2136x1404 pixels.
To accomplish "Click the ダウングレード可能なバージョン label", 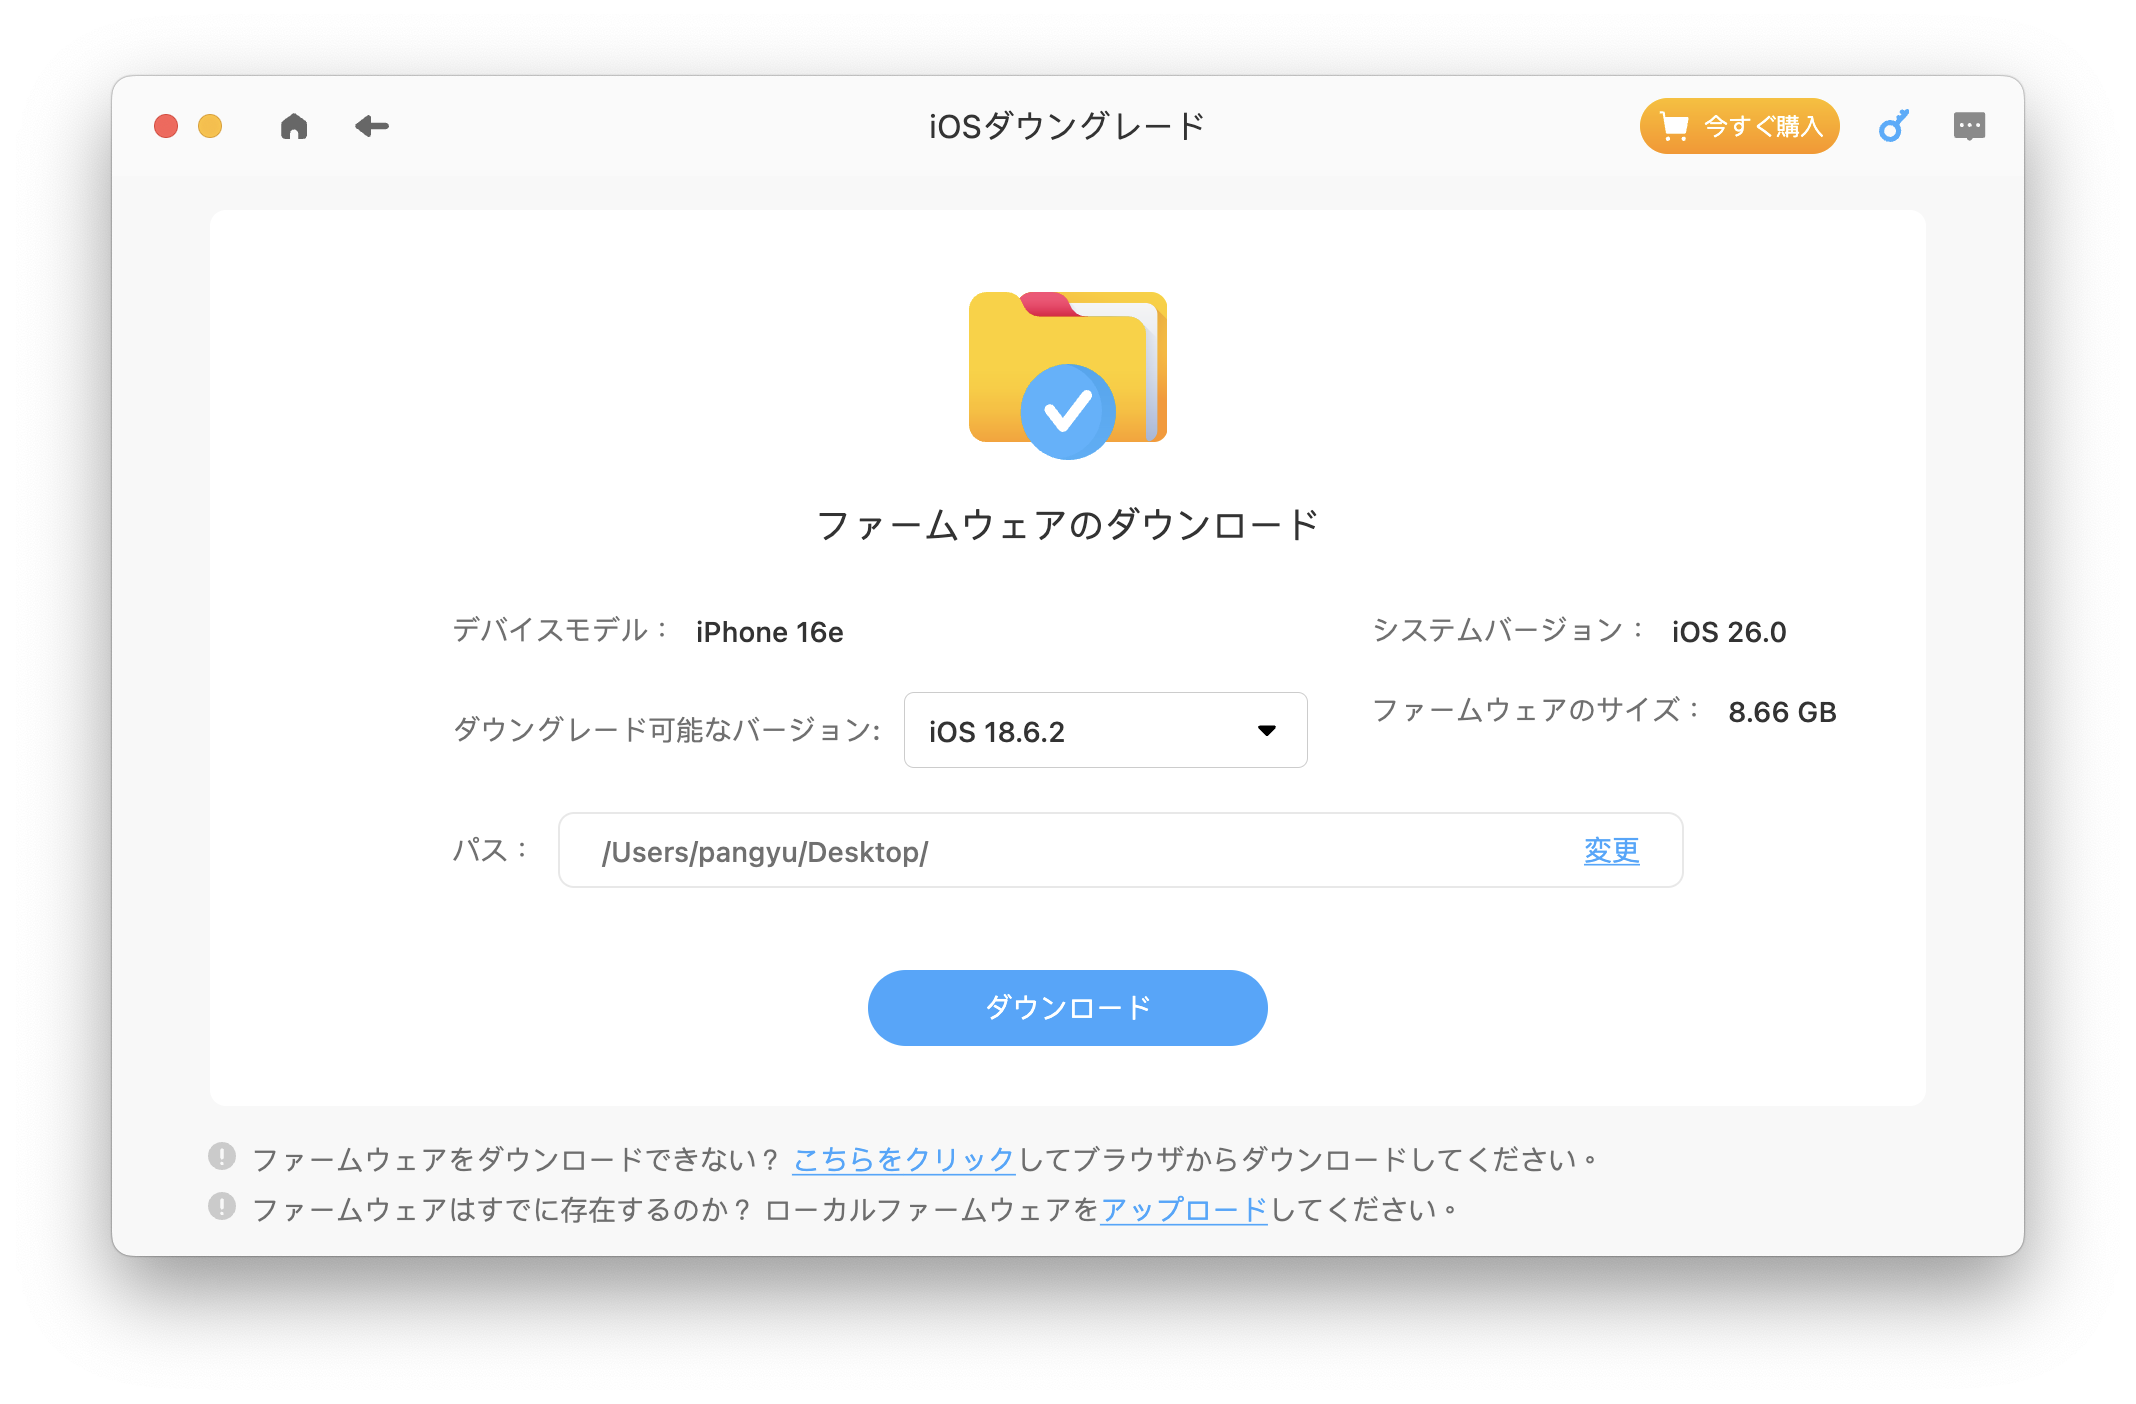I will (667, 730).
